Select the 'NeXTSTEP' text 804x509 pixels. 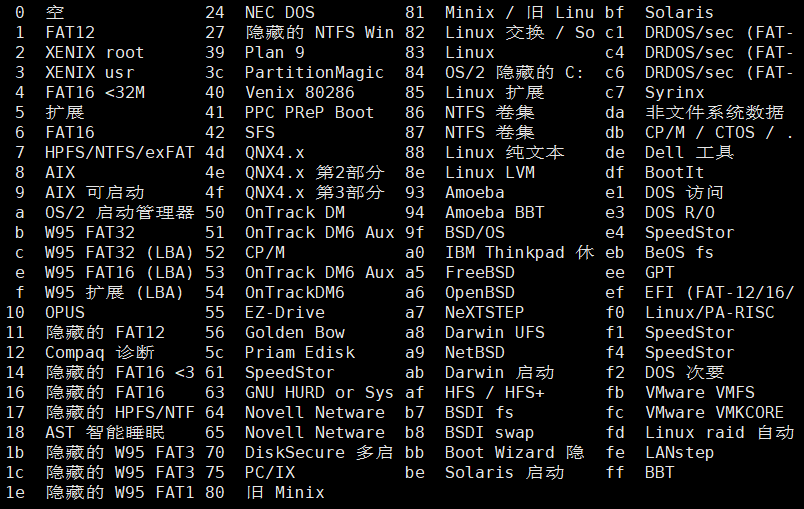coord(485,312)
